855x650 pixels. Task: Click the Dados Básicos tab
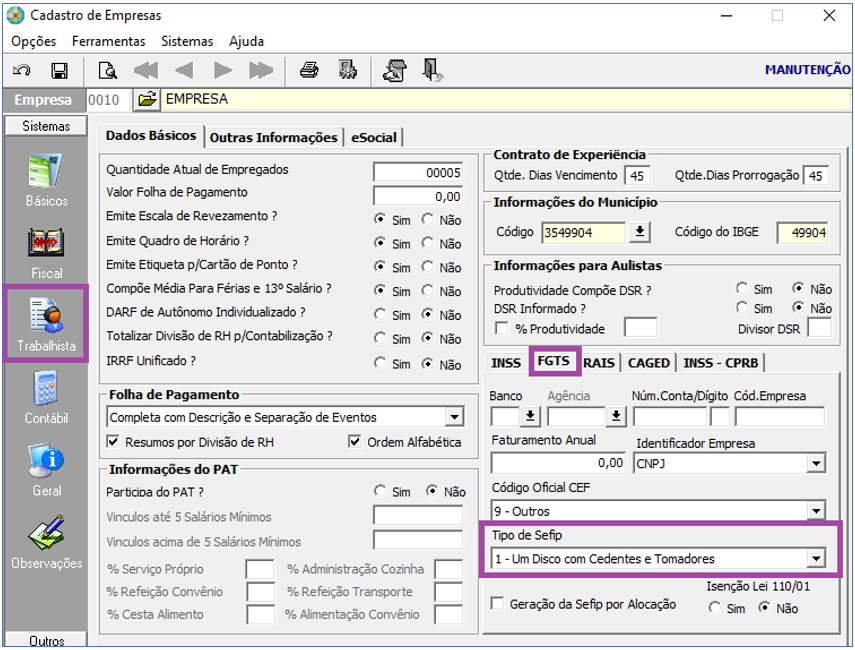tap(151, 136)
